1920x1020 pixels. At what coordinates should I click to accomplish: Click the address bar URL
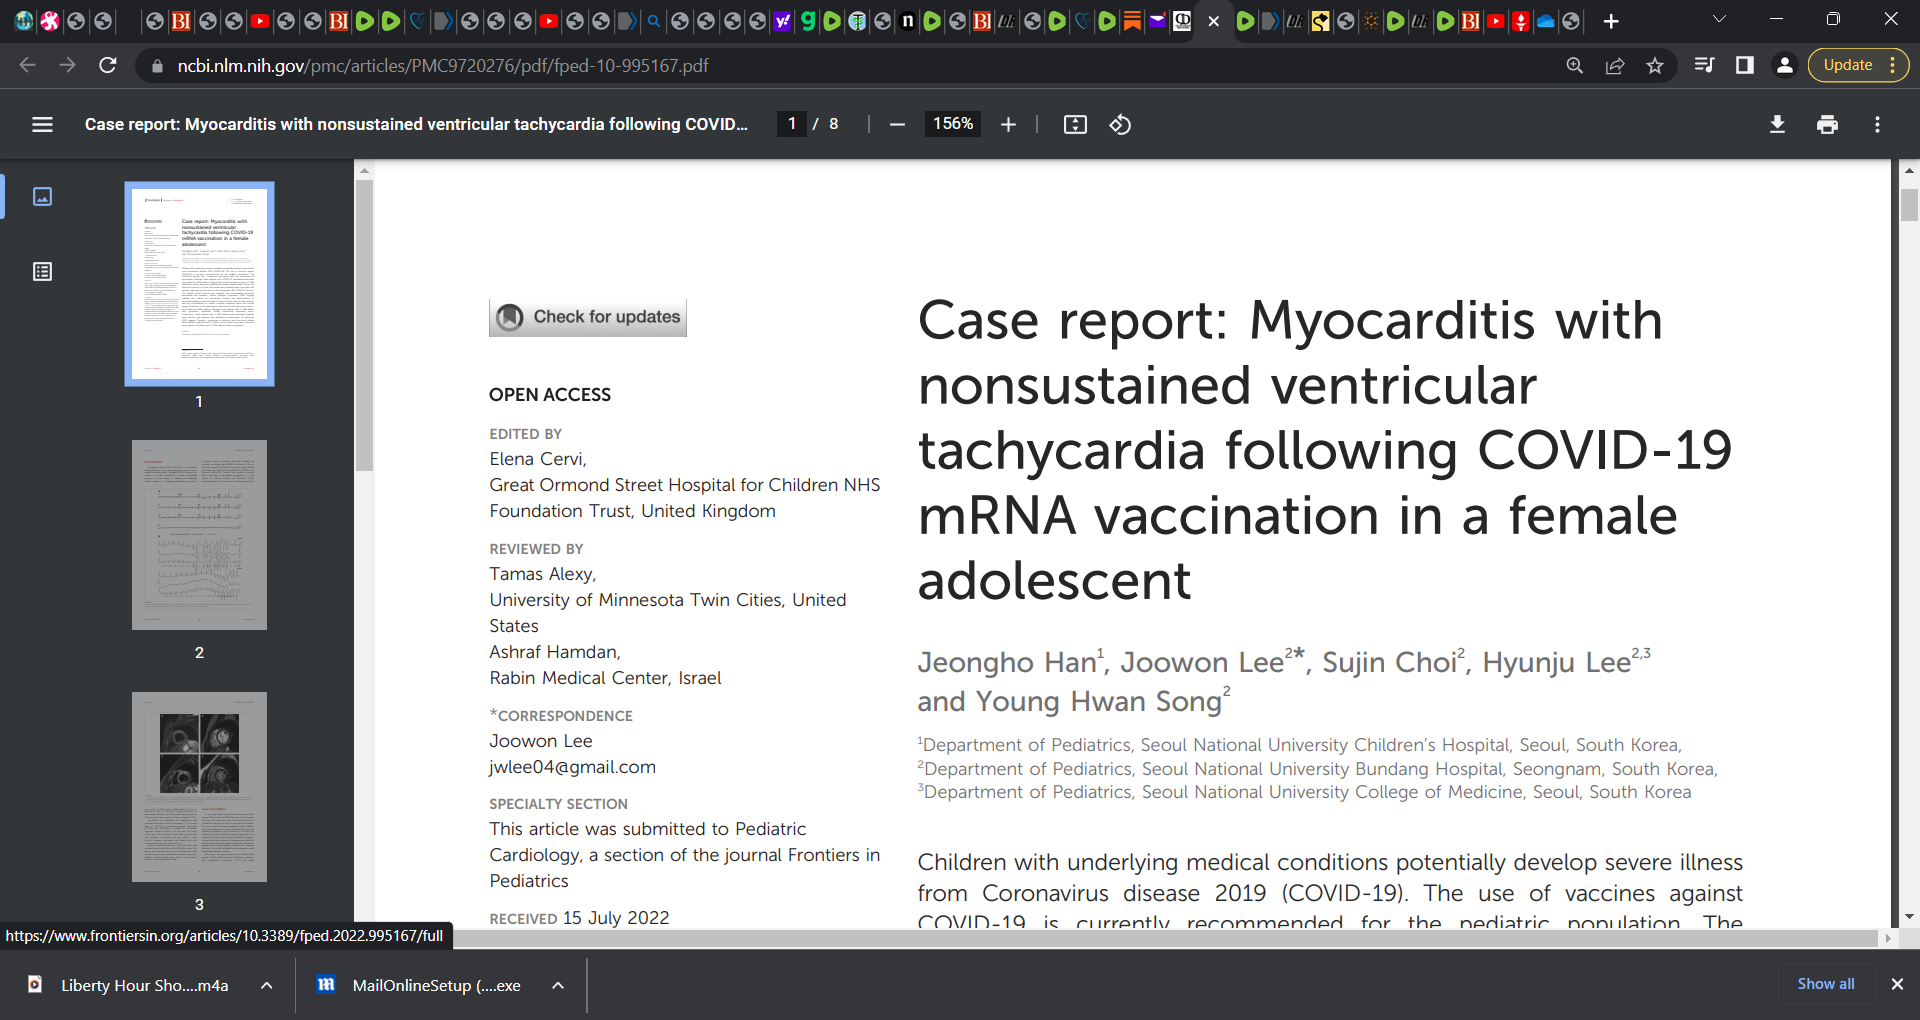point(443,66)
